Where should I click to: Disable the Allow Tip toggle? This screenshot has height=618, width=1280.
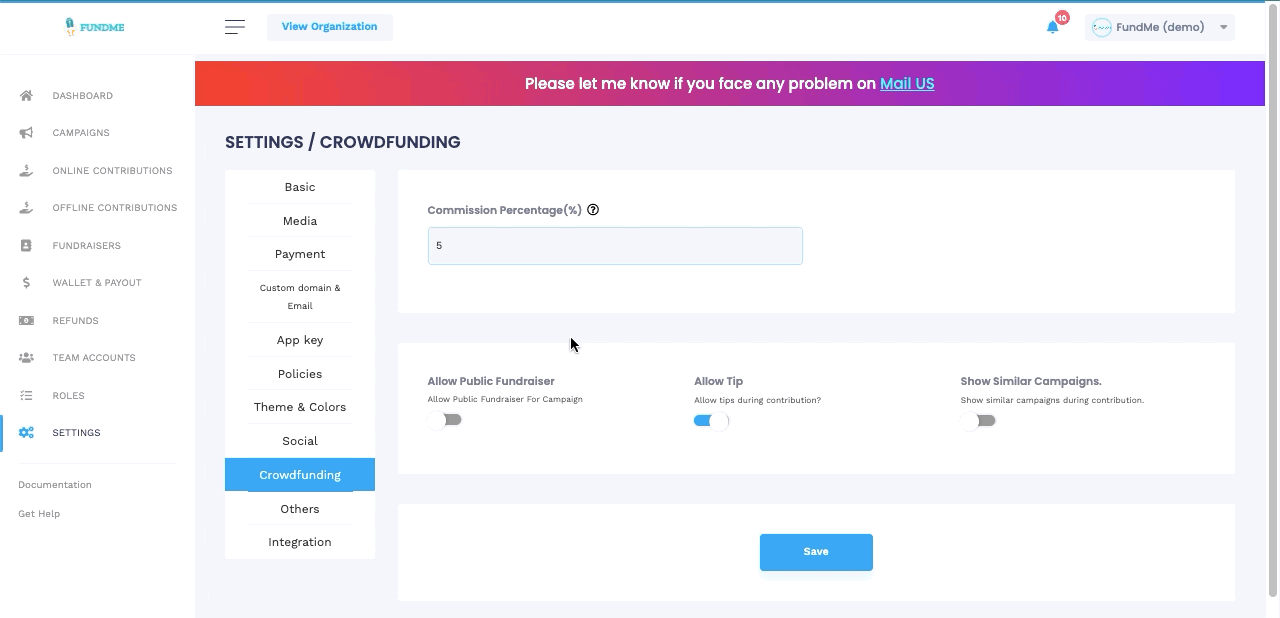click(x=711, y=421)
